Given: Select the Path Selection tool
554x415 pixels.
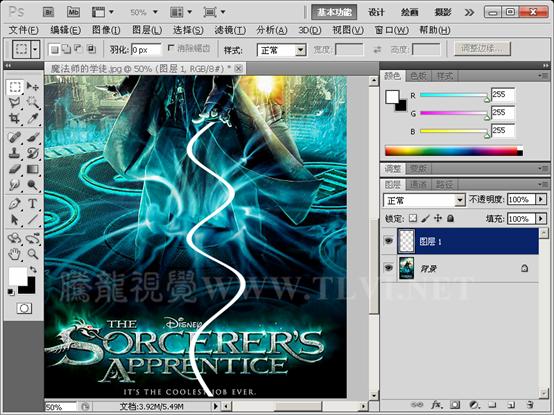Looking at the screenshot, I should tap(14, 219).
